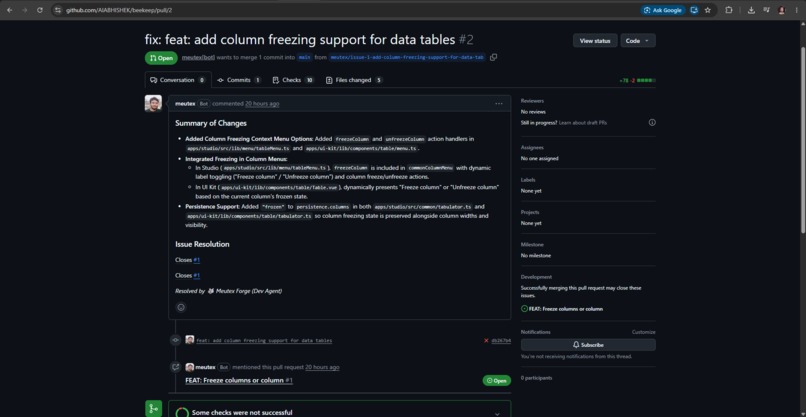Click the commit node icon in timeline
This screenshot has width=806, height=417.
pos(175,340)
